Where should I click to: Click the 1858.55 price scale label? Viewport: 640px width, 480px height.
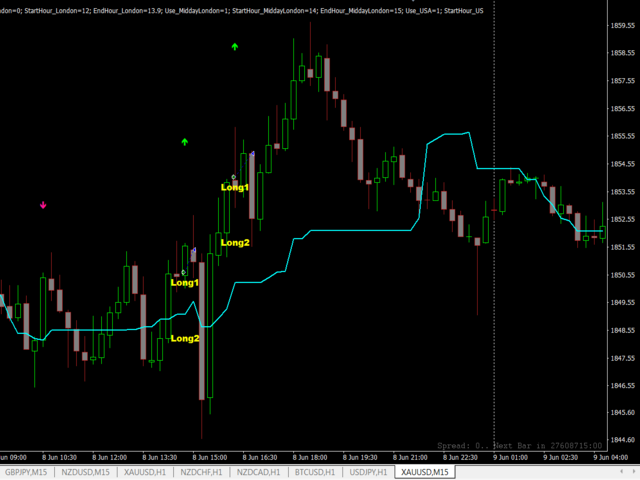pyautogui.click(x=622, y=53)
